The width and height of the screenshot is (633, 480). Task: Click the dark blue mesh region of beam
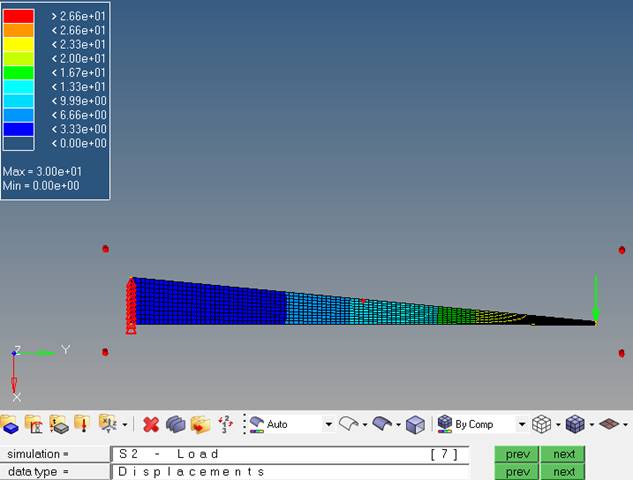click(x=210, y=303)
